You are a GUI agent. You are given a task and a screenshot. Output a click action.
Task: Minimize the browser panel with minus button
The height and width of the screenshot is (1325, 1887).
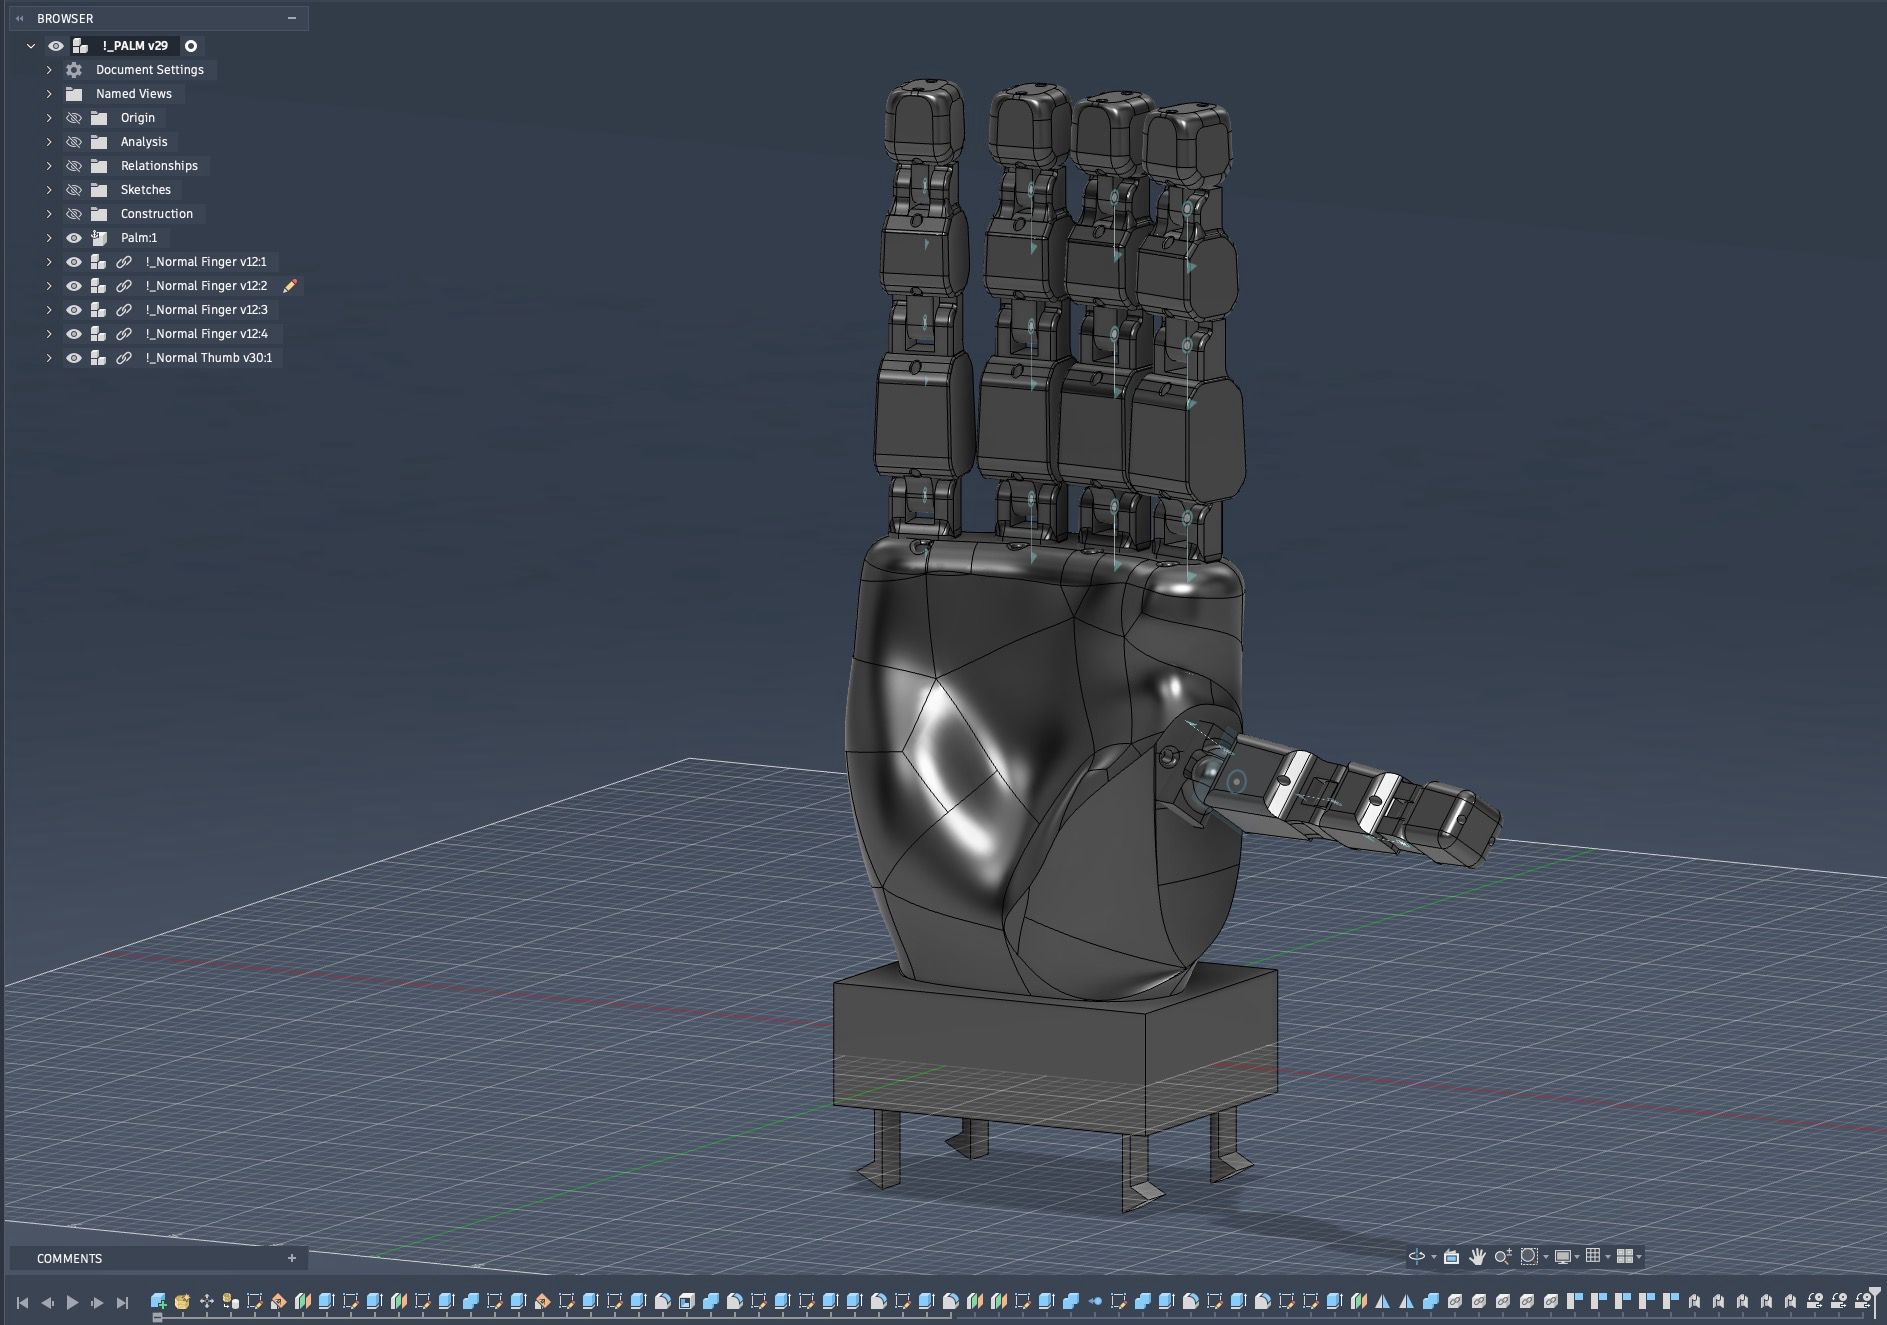tap(292, 18)
